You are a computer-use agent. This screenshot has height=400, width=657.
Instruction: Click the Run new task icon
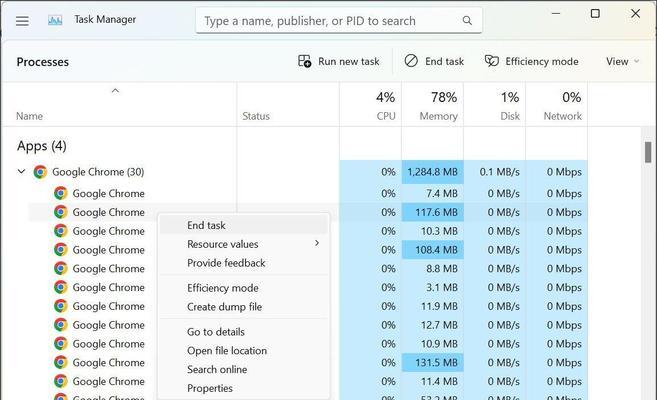coord(305,61)
